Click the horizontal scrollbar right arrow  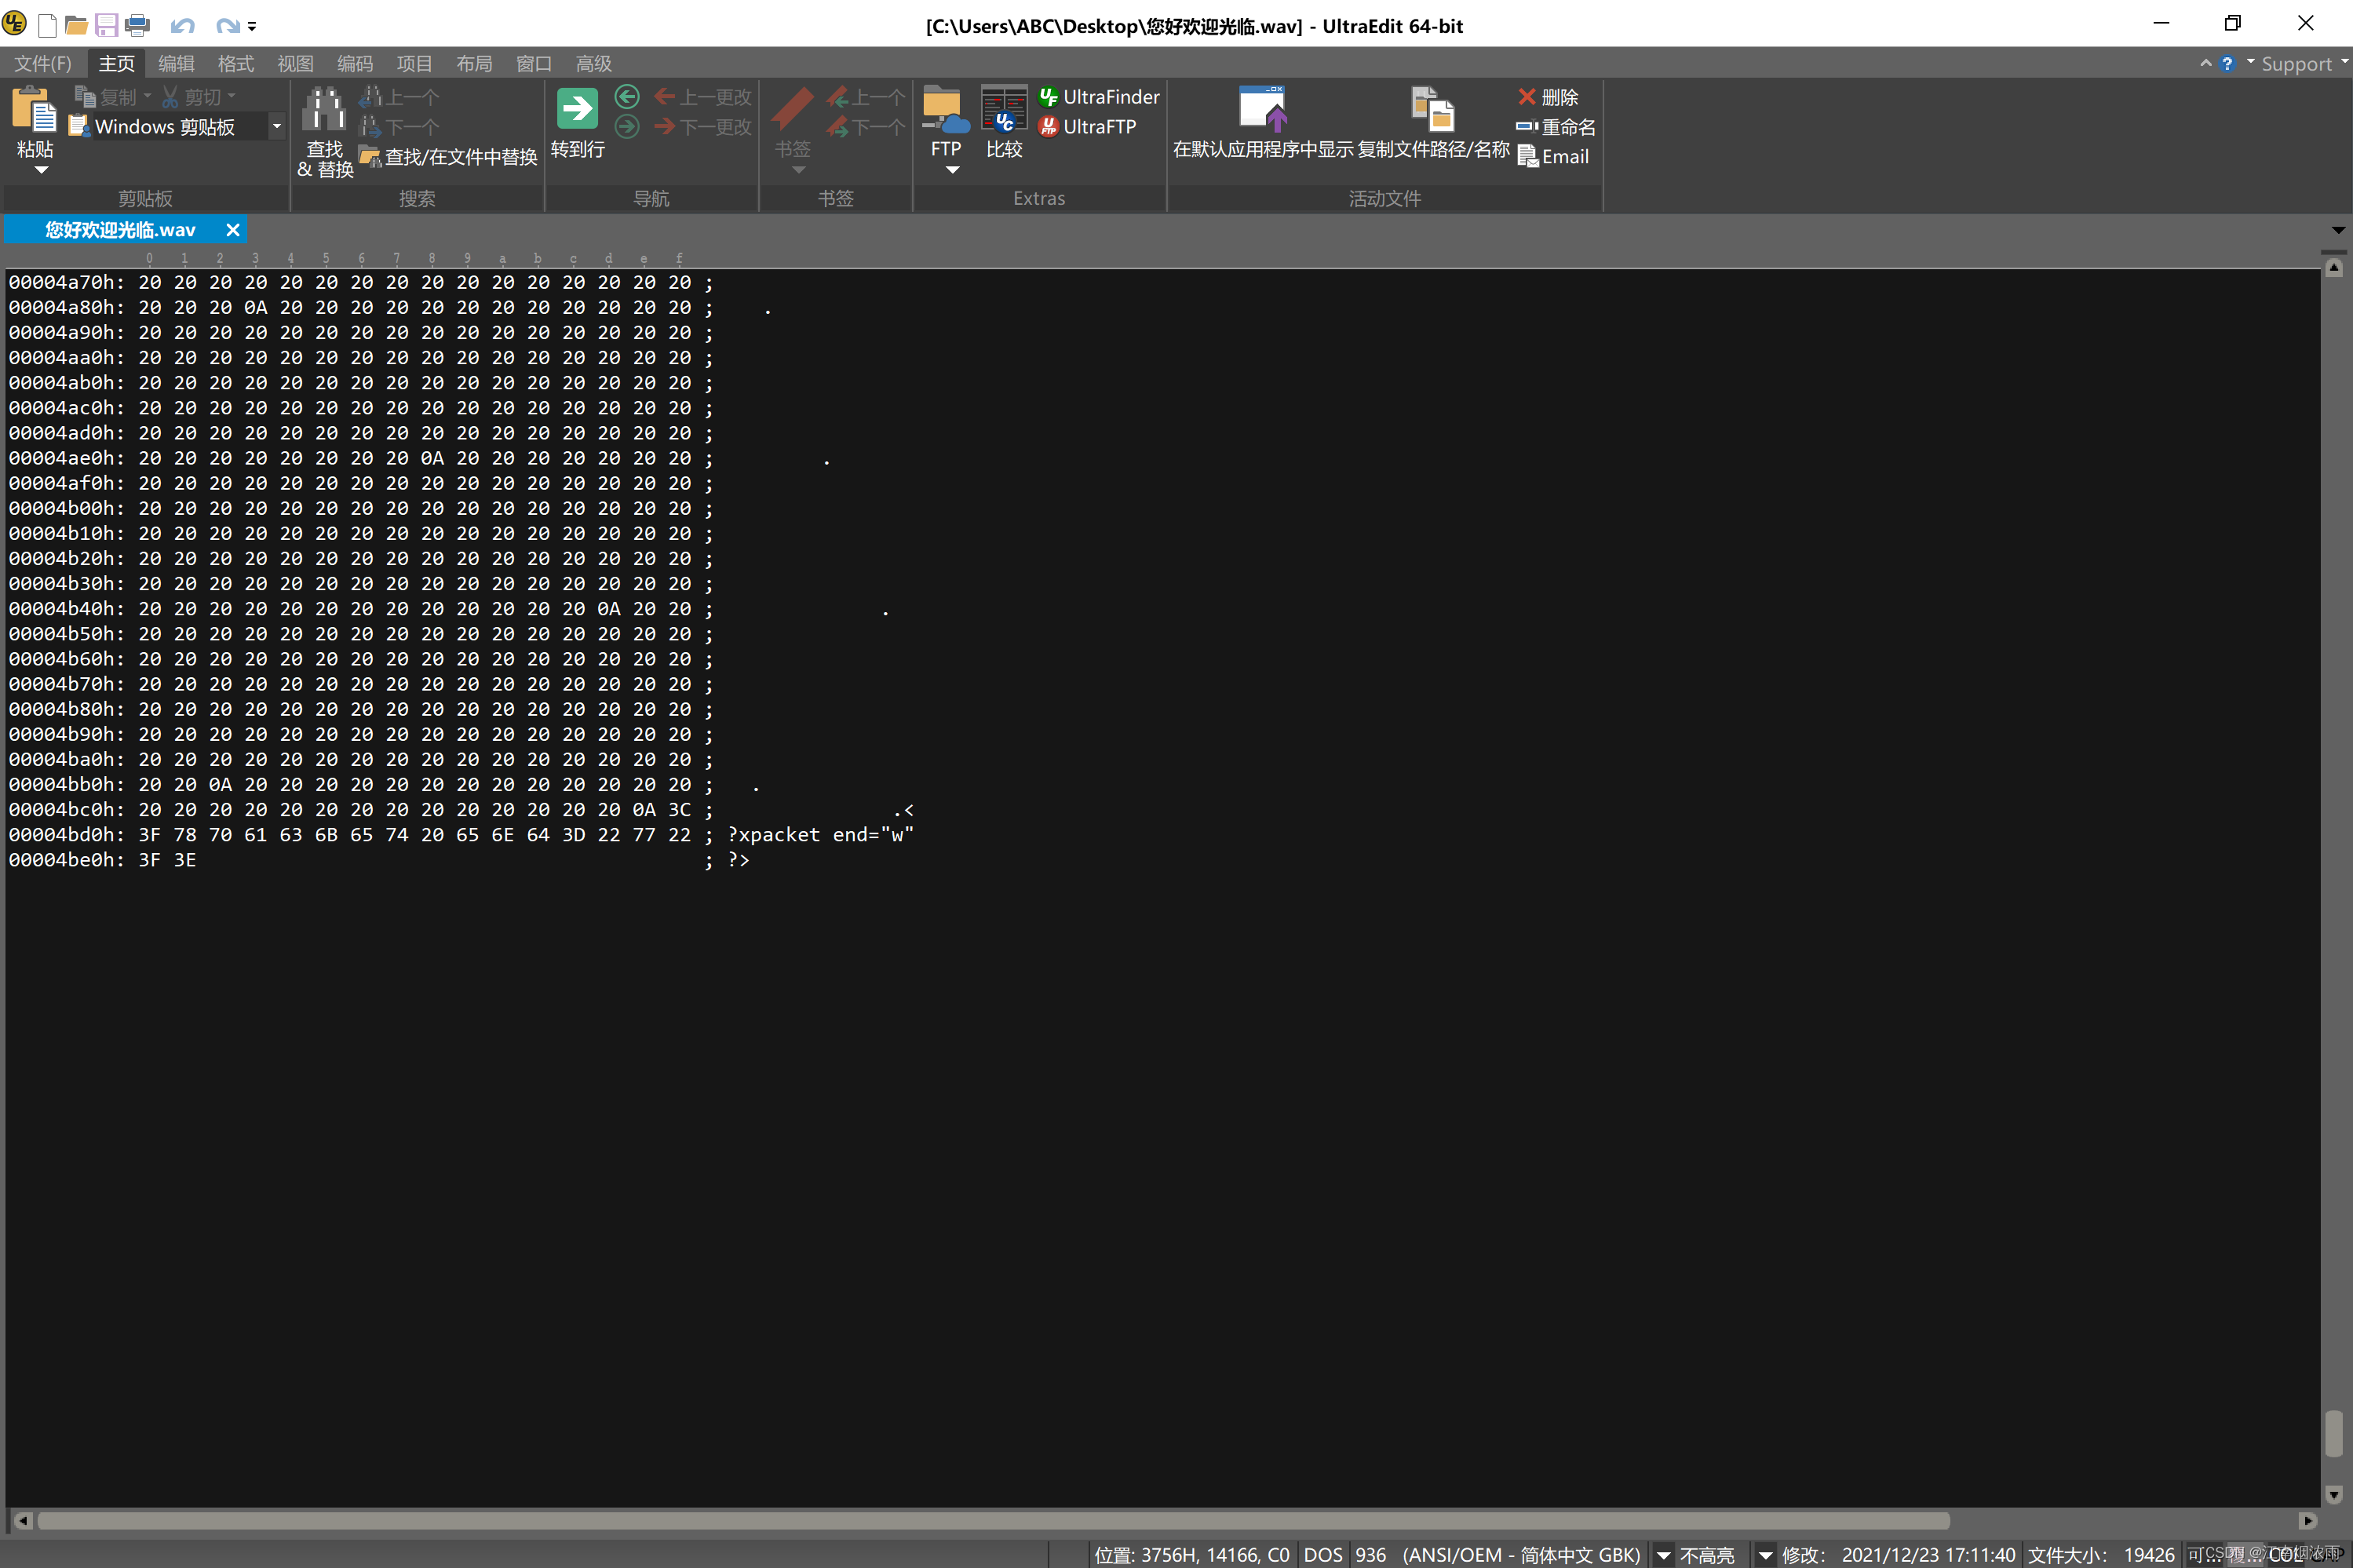(2308, 1521)
